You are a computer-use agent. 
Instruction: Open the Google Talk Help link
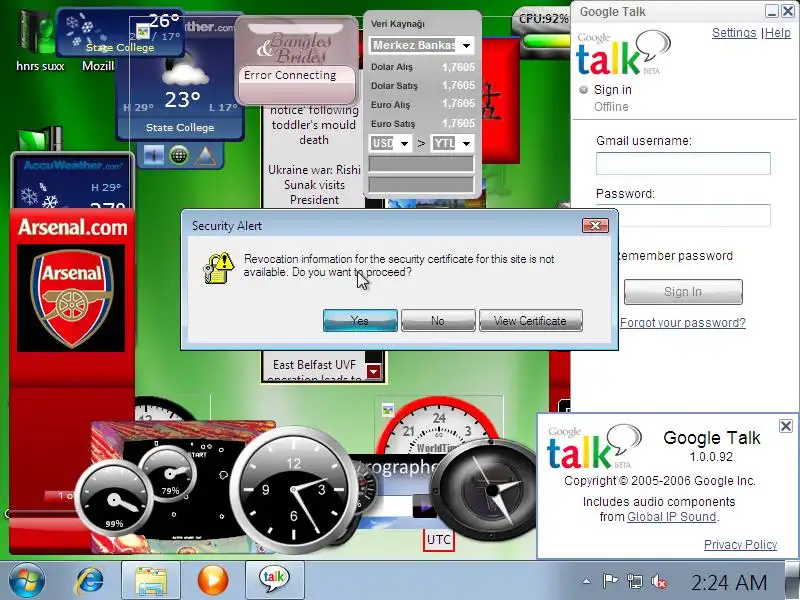tap(778, 33)
